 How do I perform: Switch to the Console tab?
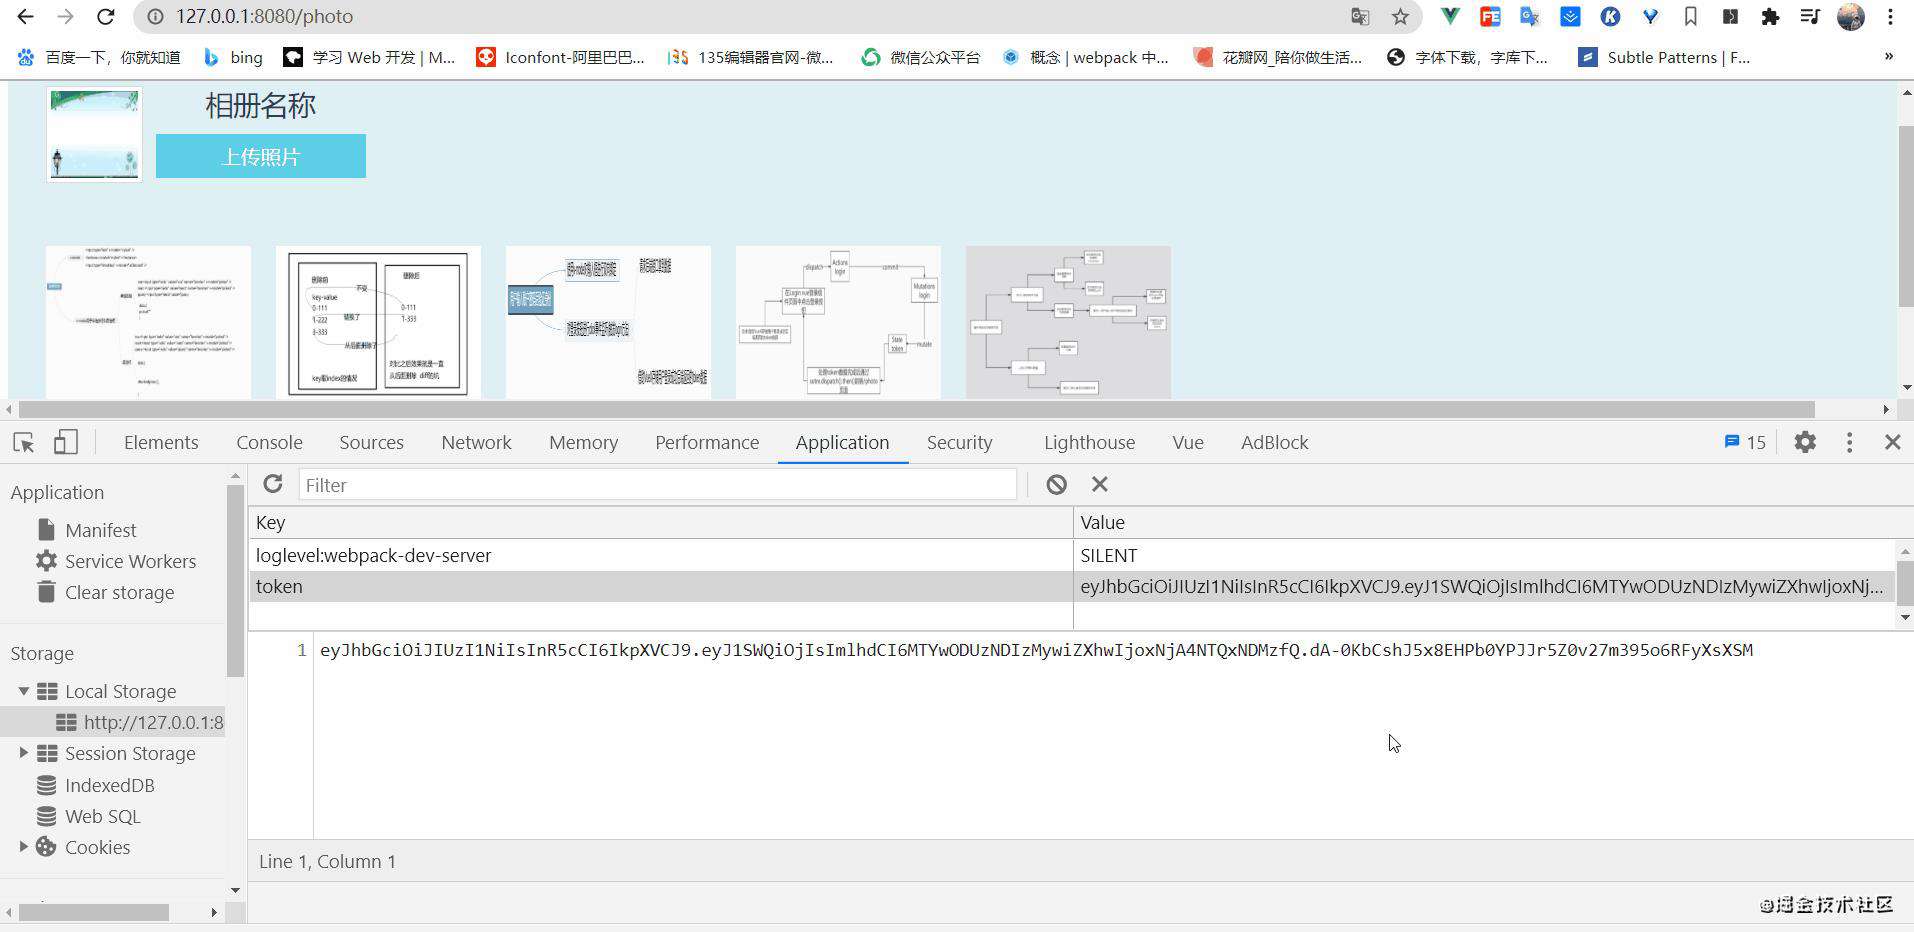coord(269,442)
